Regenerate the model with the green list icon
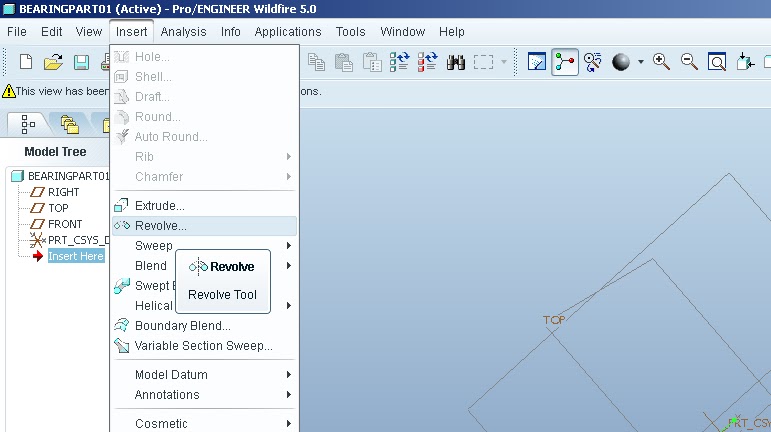The width and height of the screenshot is (771, 432). click(399, 62)
